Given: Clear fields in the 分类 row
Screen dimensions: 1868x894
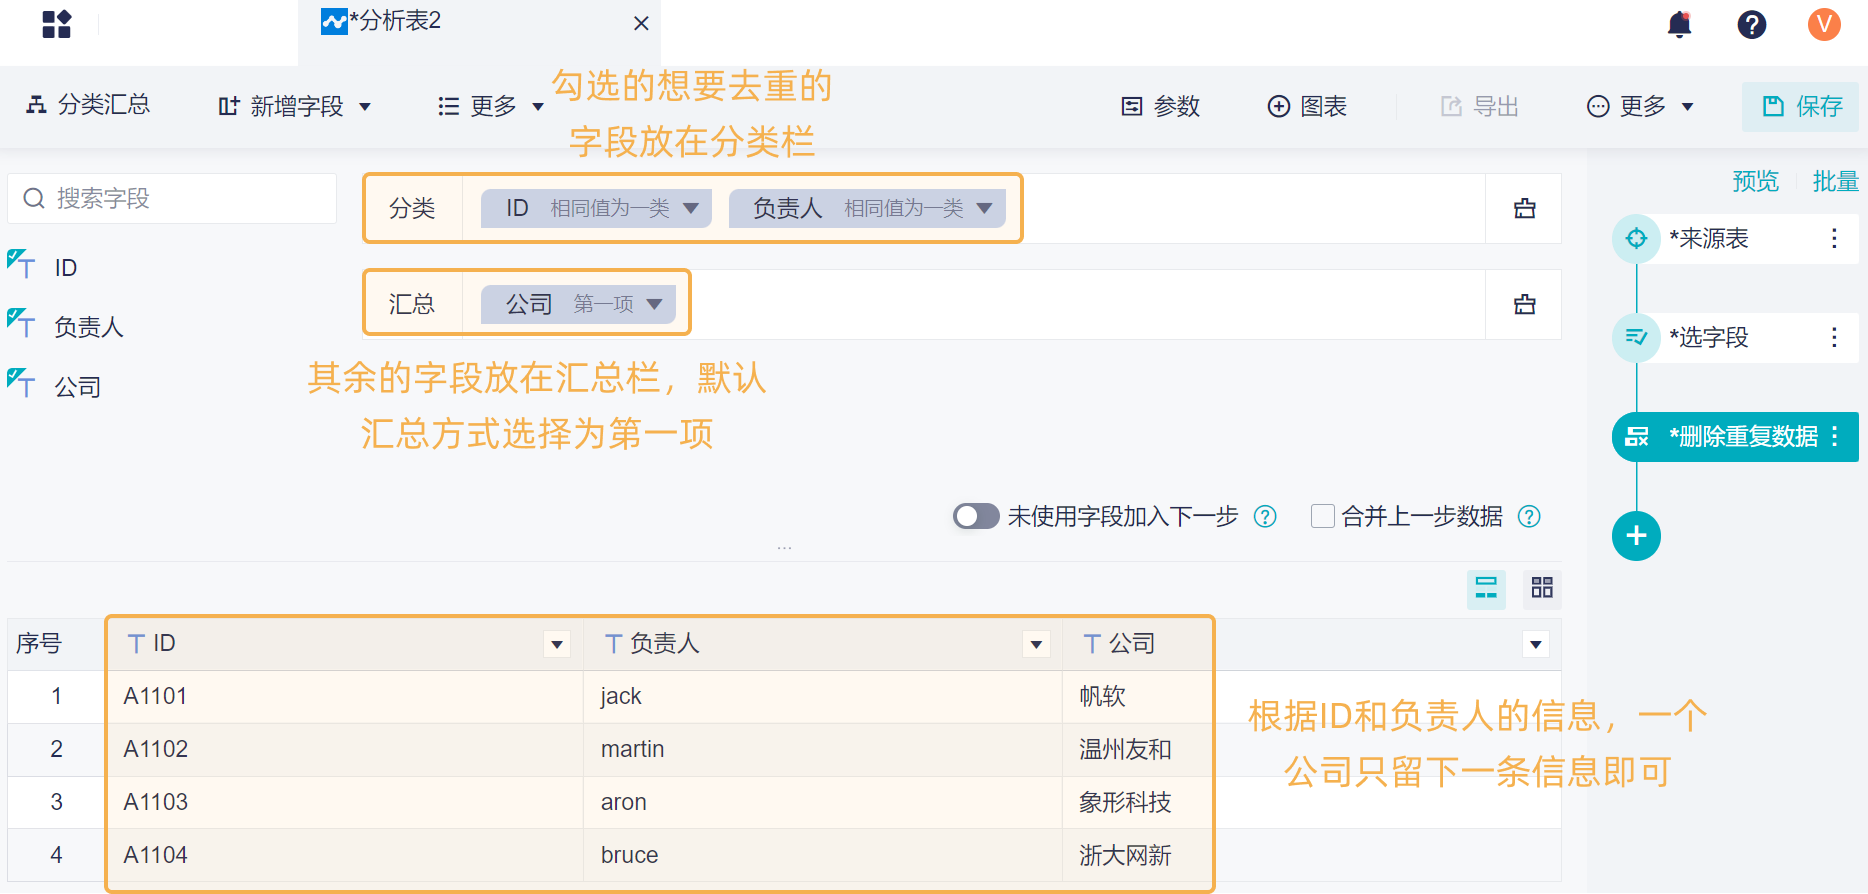Looking at the screenshot, I should [x=1524, y=209].
